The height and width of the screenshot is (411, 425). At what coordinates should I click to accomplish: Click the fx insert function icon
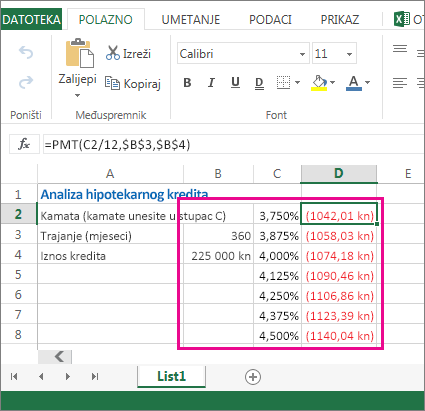[24, 144]
